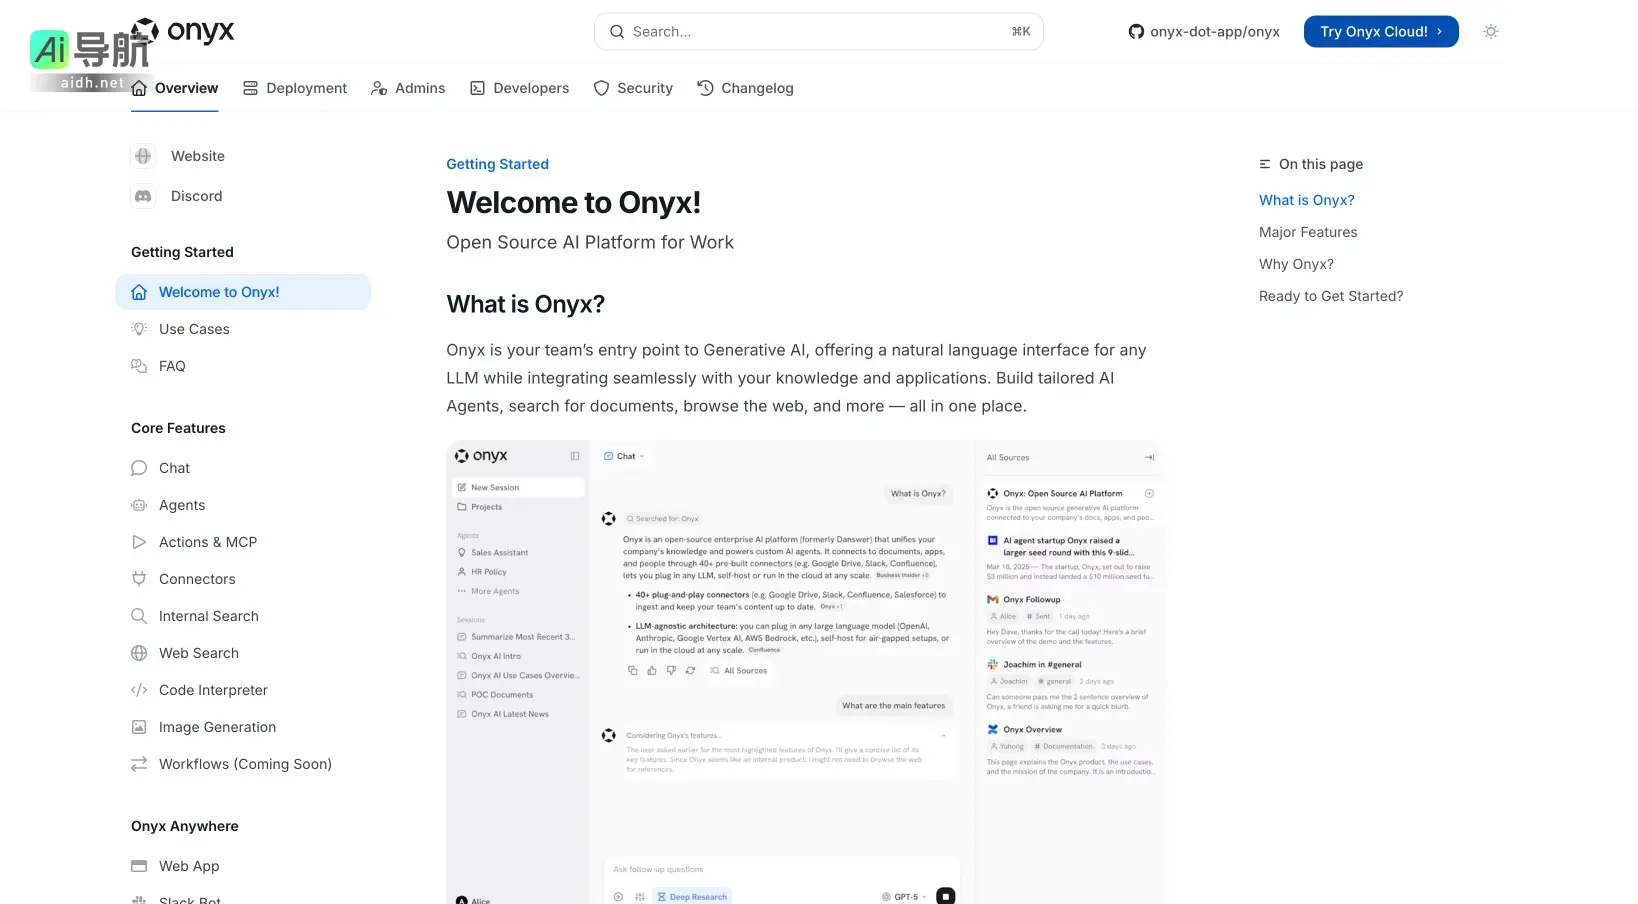Jump to What is Onyx? on this page
The width and height of the screenshot is (1638, 904).
pyautogui.click(x=1306, y=200)
